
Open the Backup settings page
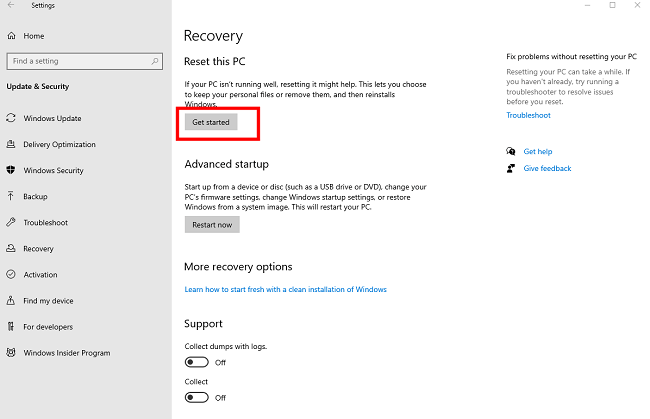tap(35, 196)
